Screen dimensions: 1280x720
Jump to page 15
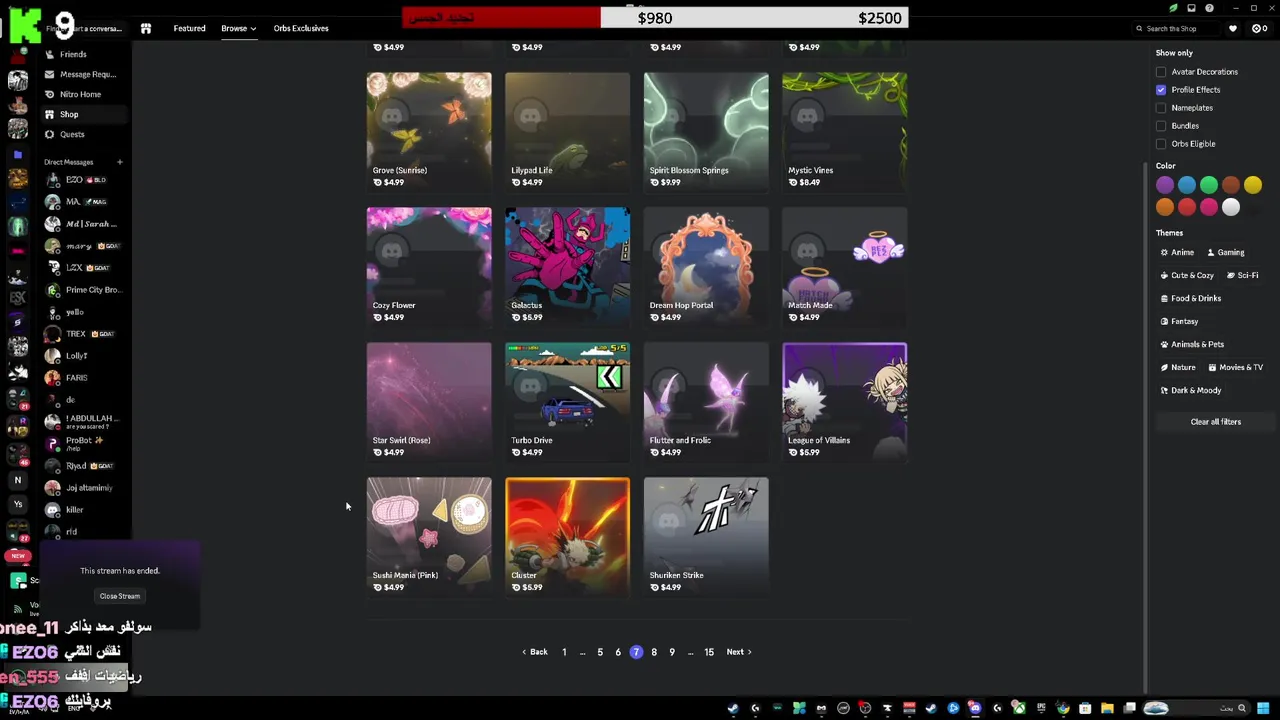[x=709, y=652]
